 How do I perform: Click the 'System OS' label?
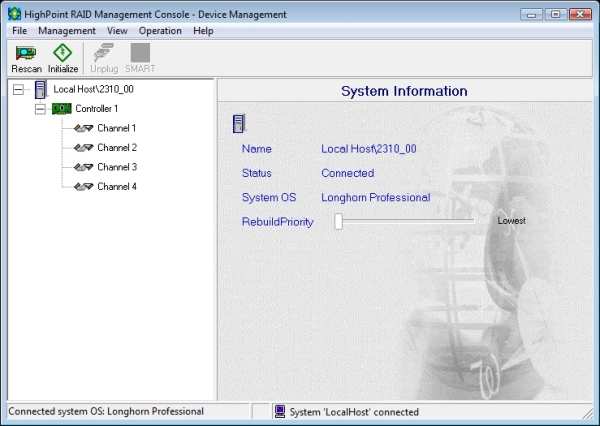point(269,197)
